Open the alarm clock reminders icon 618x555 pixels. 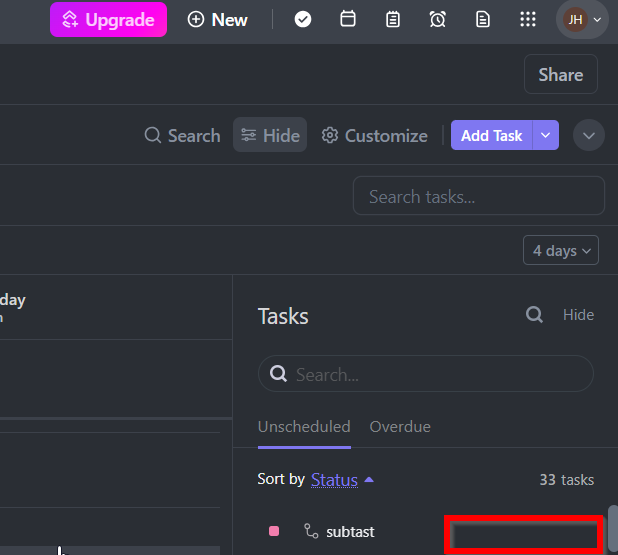(437, 19)
